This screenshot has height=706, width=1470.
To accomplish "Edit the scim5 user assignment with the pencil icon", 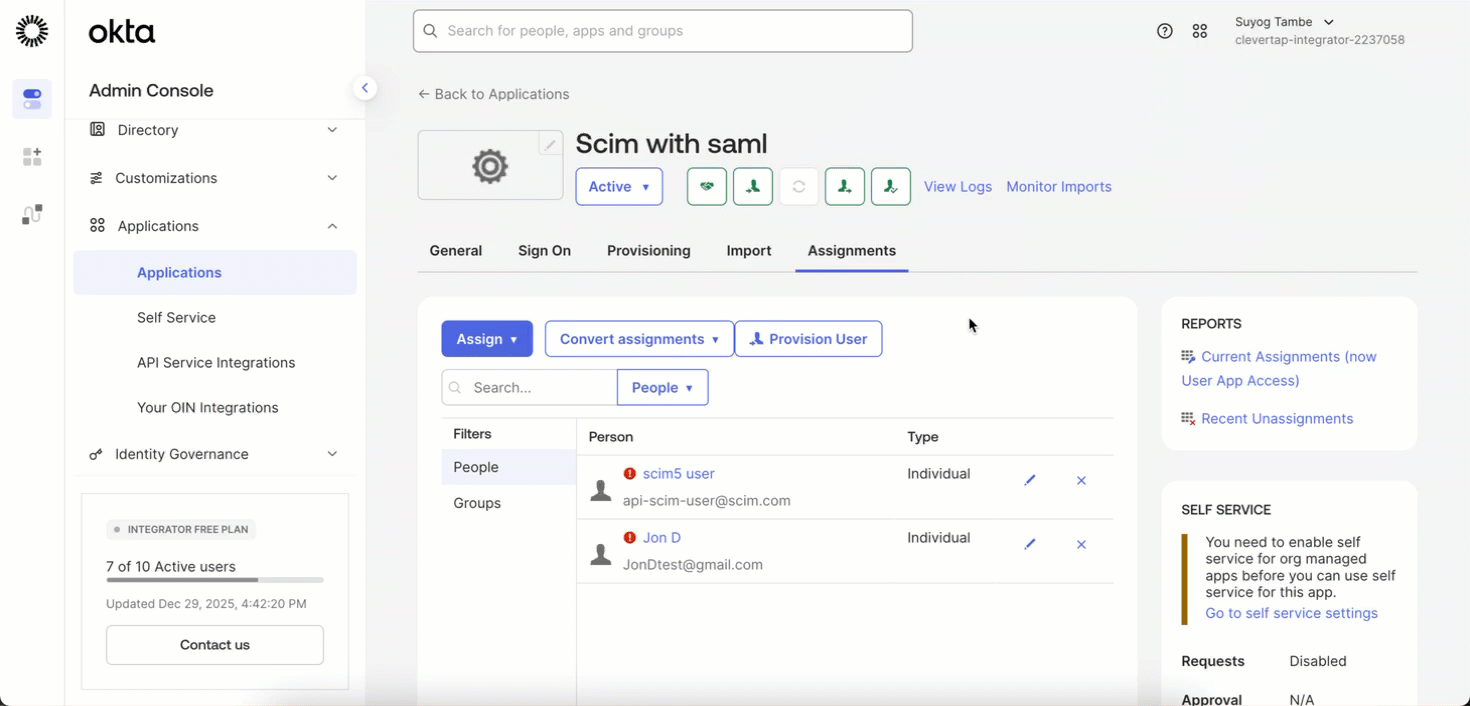I will point(1030,480).
